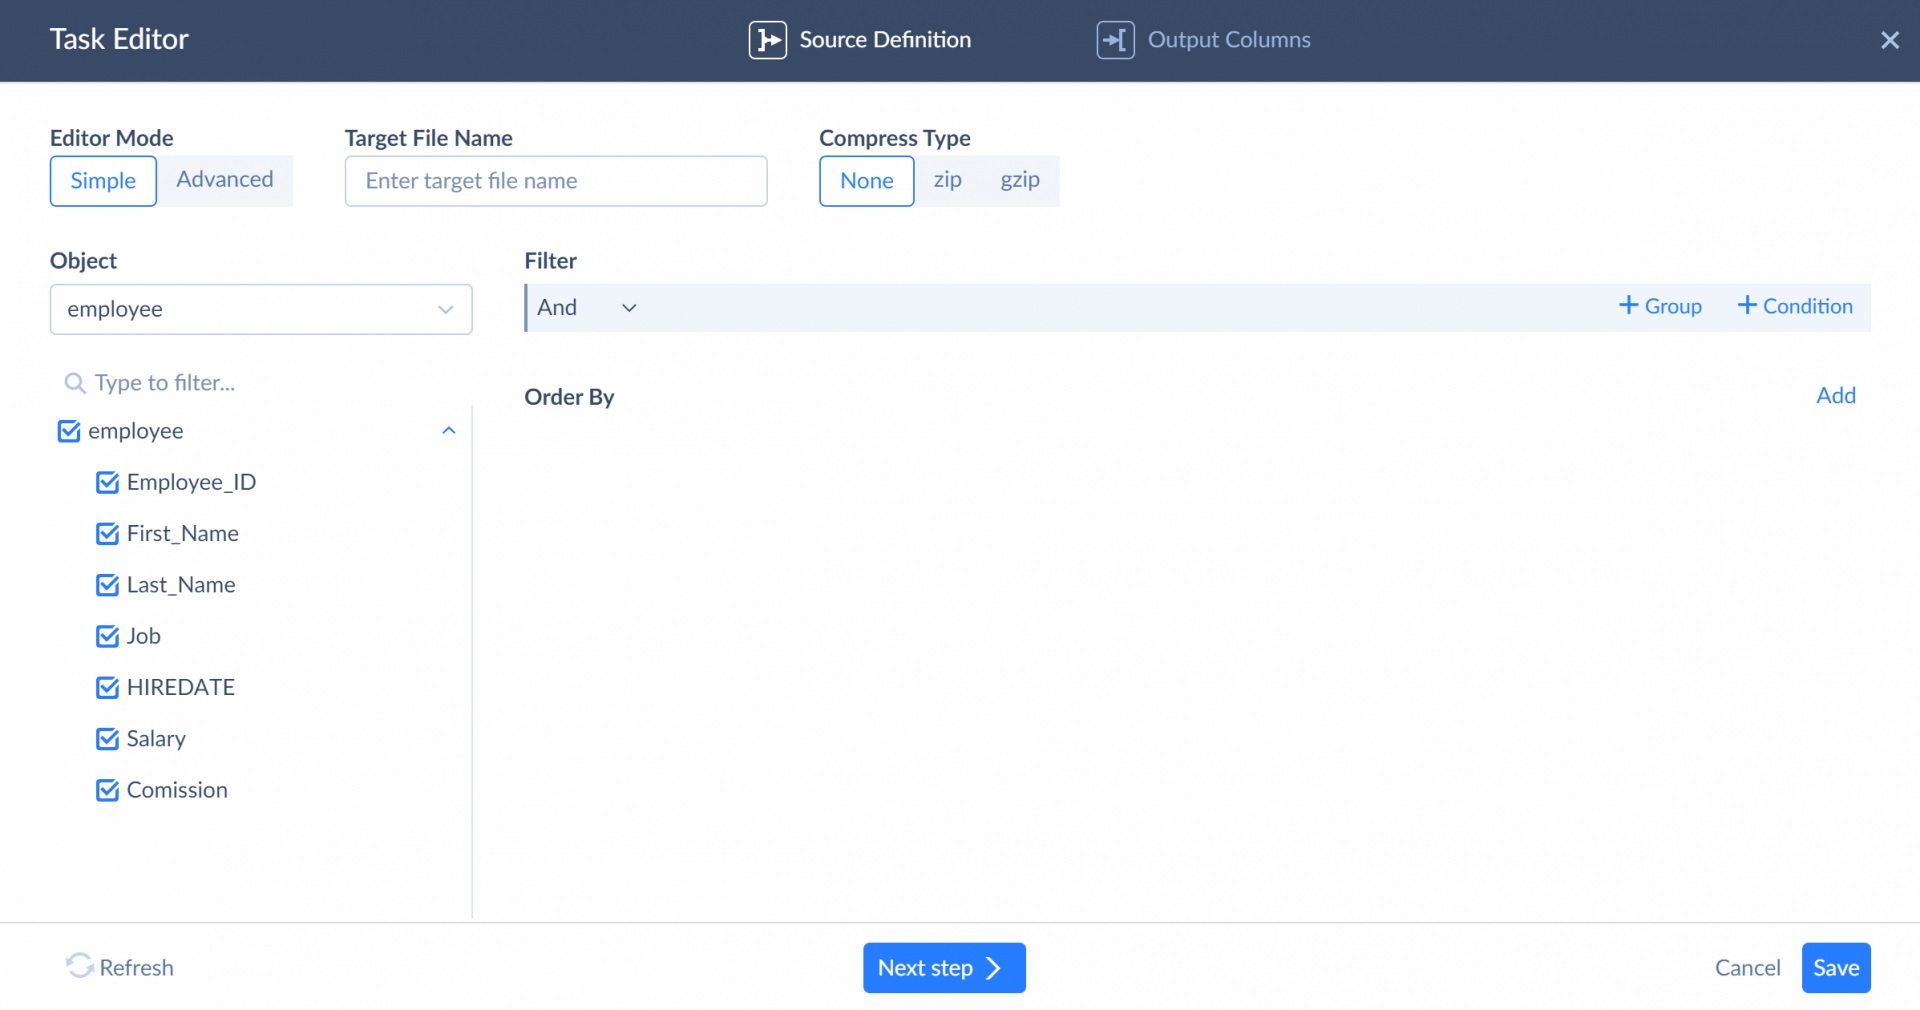This screenshot has height=1010, width=1920.
Task: Click the Source Definition icon in the header
Action: click(768, 40)
